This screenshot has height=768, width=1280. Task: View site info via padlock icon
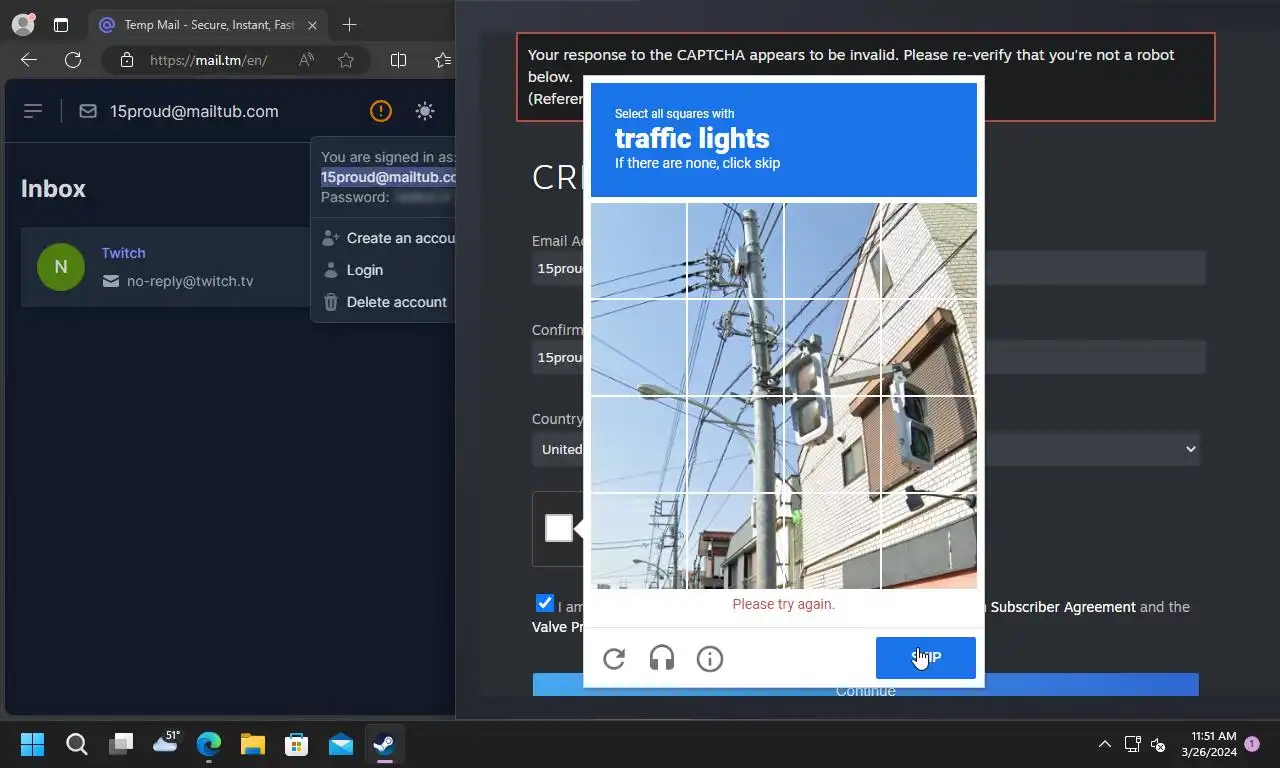click(x=126, y=60)
